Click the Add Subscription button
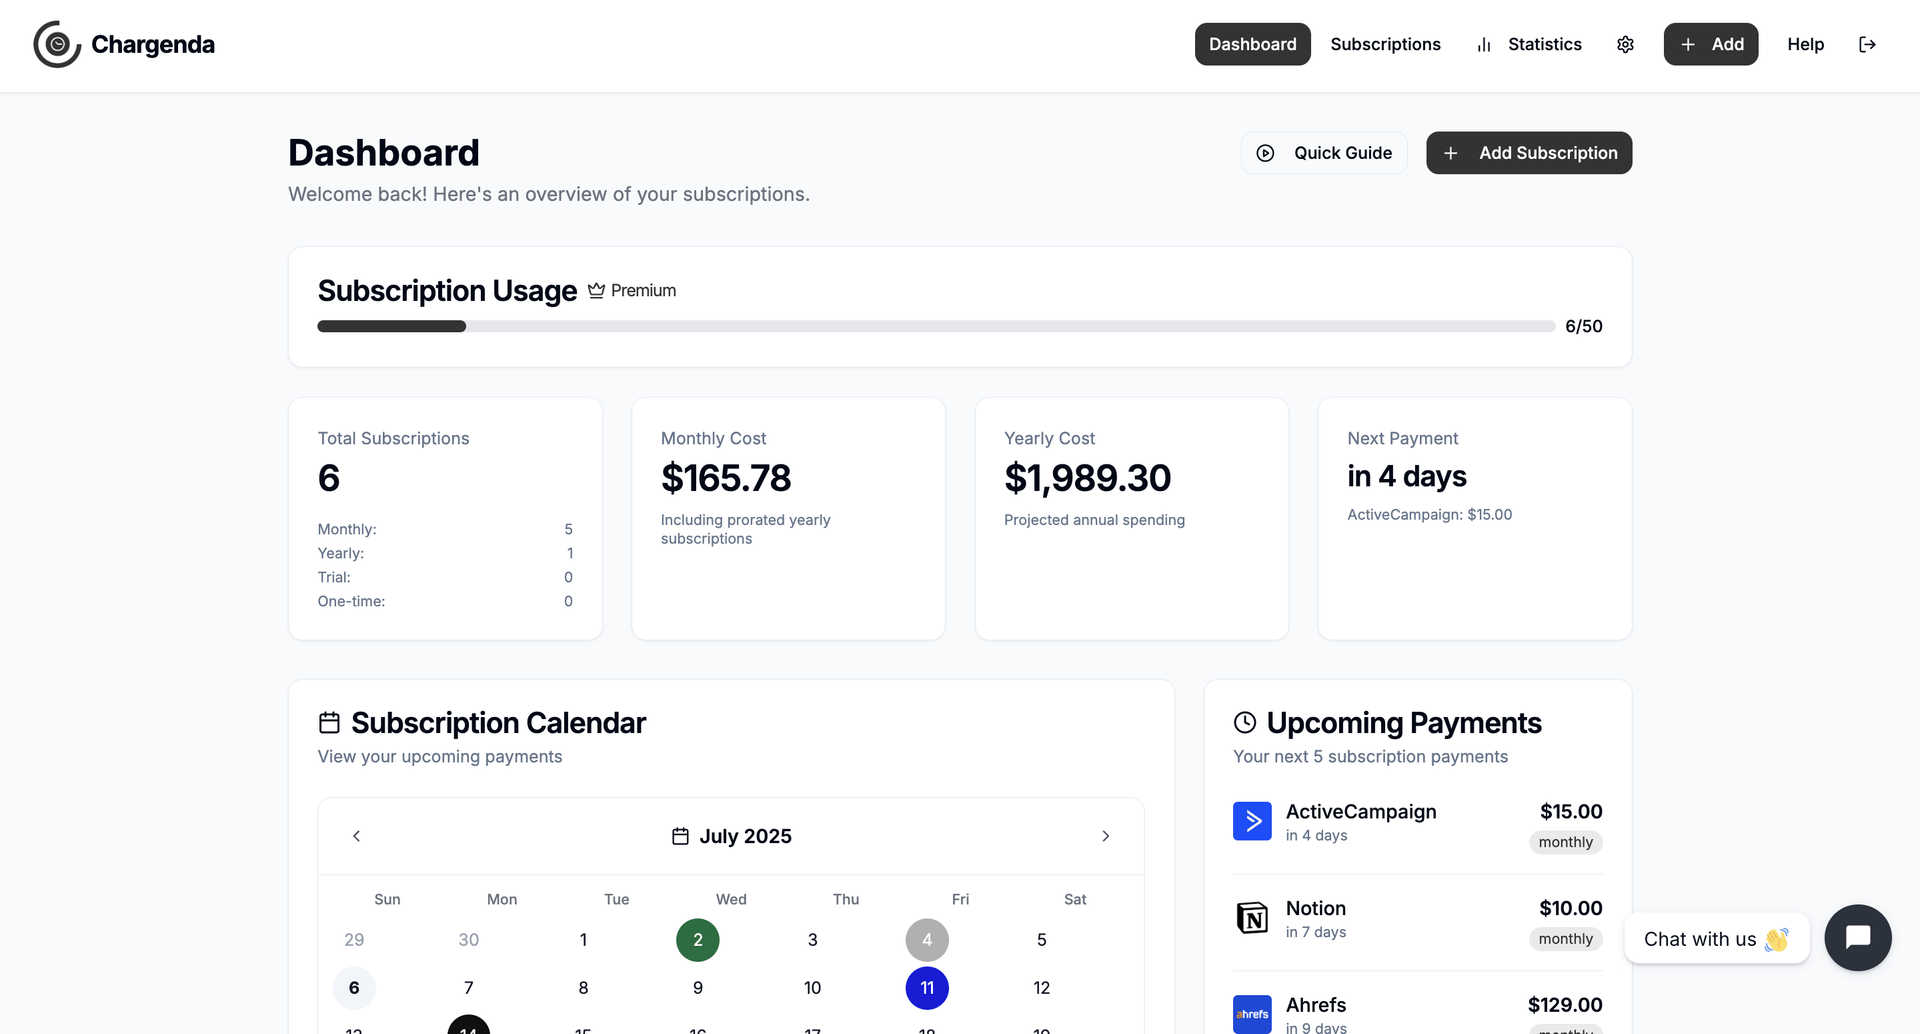The image size is (1920, 1034). [x=1528, y=153]
